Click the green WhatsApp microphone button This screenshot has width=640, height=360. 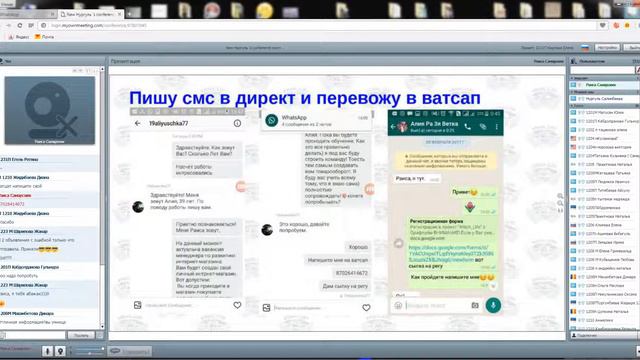(x=493, y=305)
